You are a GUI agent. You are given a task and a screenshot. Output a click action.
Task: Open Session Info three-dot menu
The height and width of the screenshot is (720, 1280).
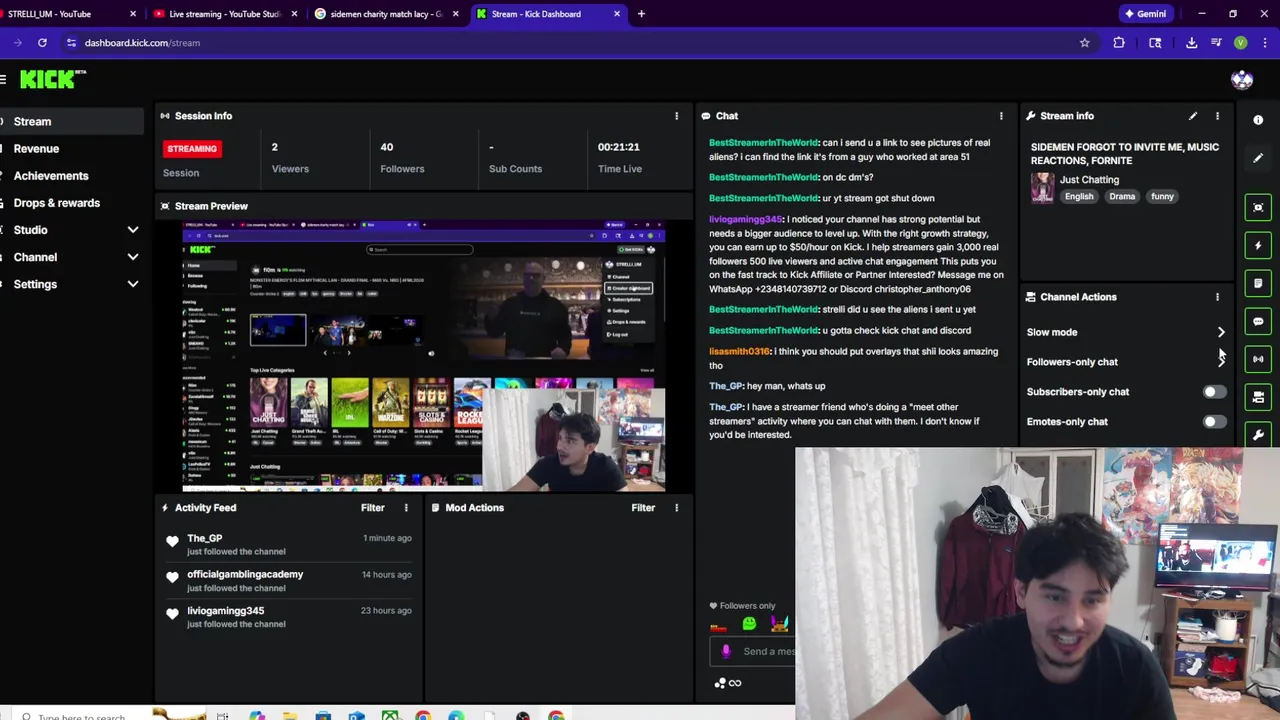[676, 116]
